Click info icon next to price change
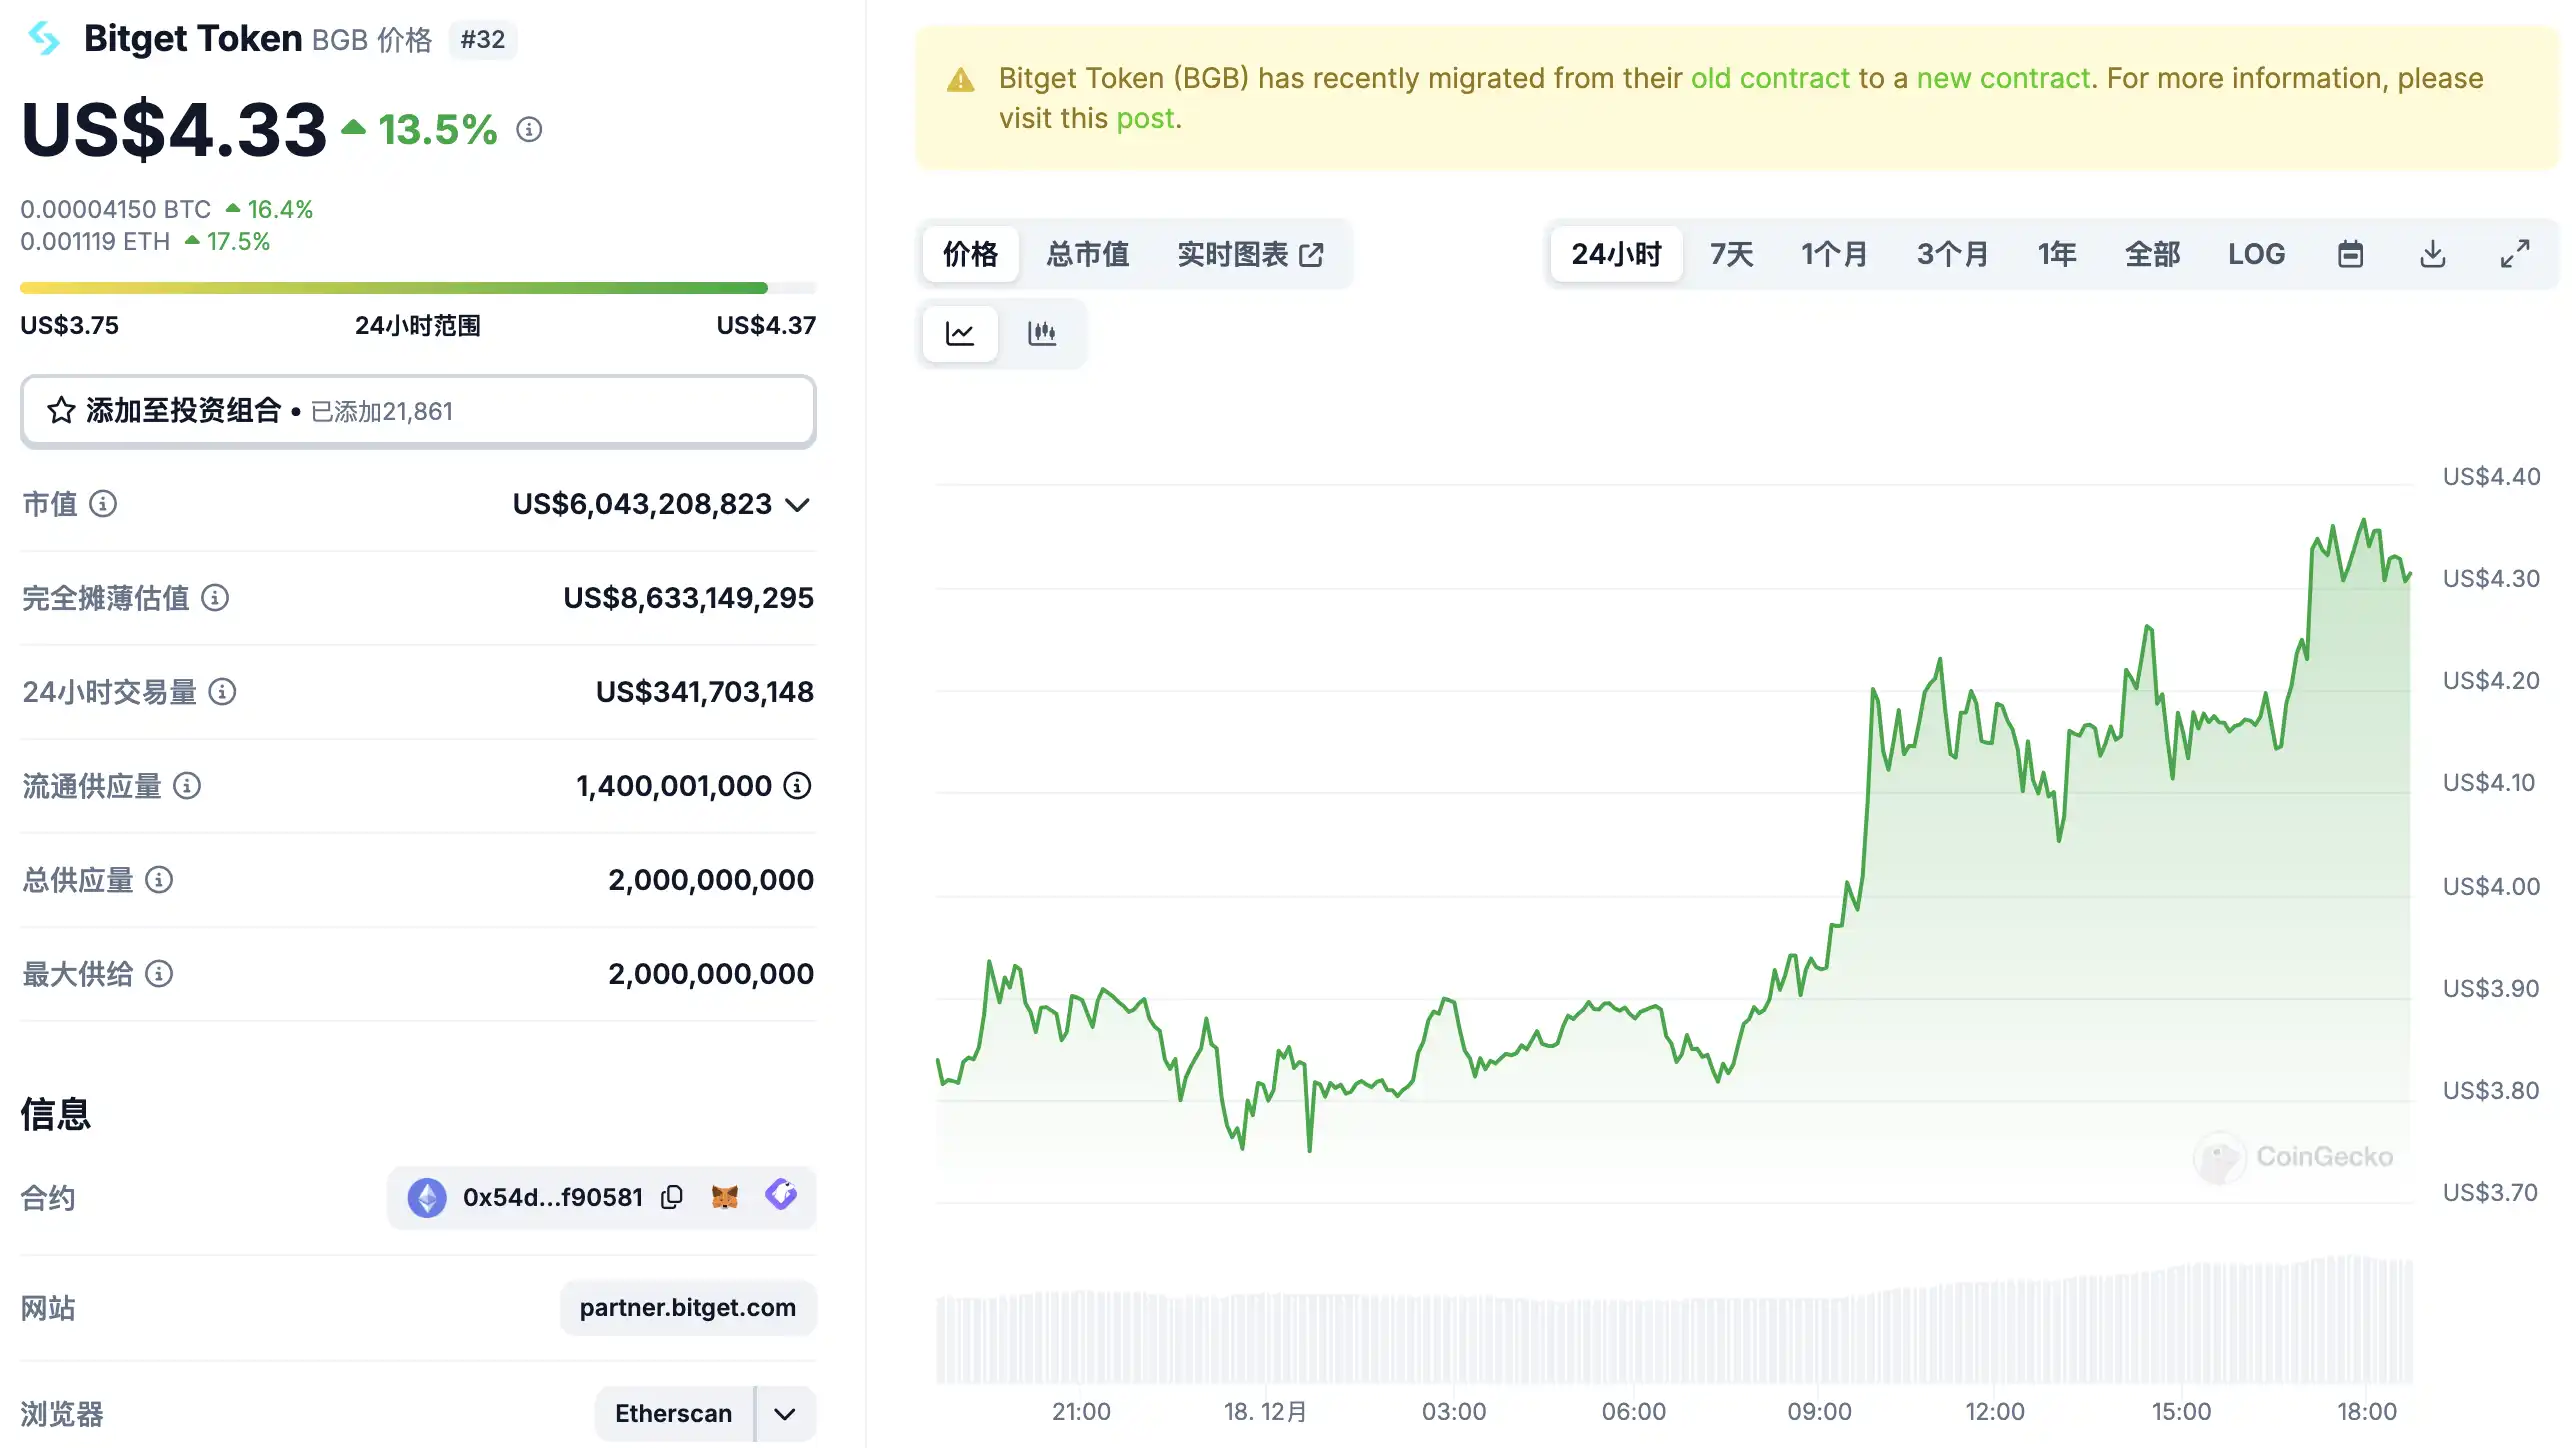 click(529, 129)
